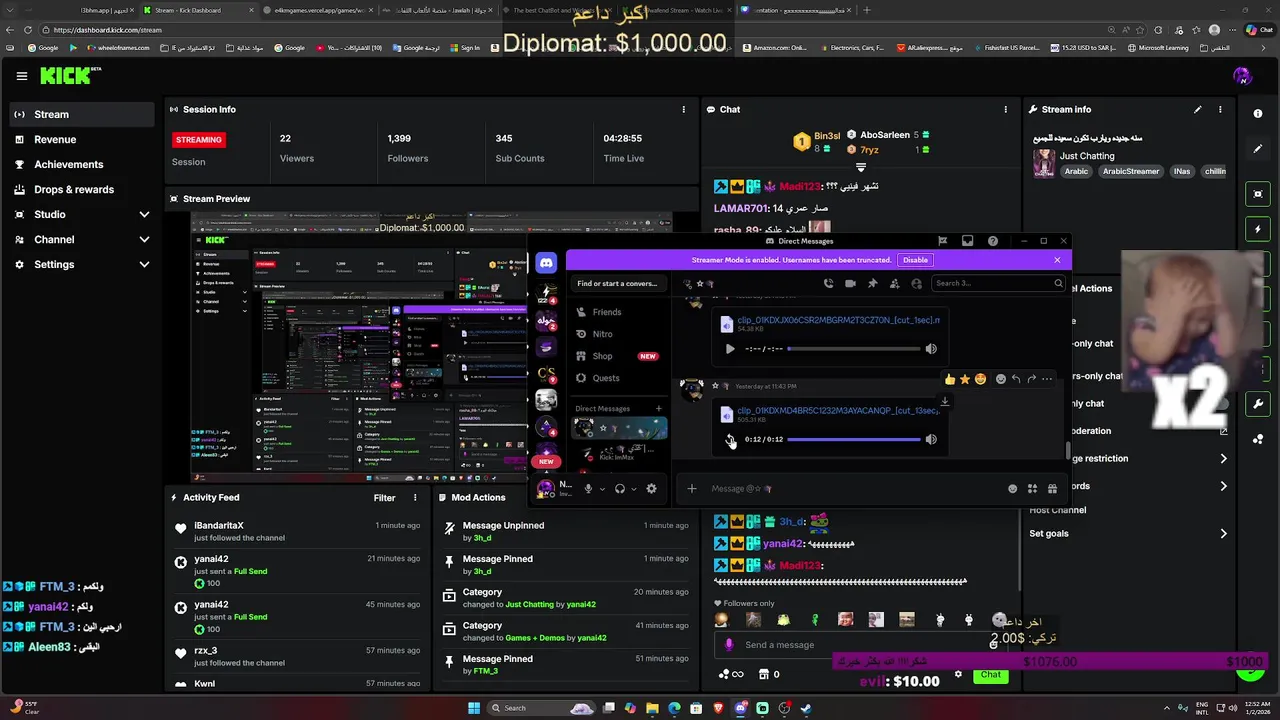Viewport: 1280px width, 720px height.
Task: Open Discord user settings gear
Action: 652,488
